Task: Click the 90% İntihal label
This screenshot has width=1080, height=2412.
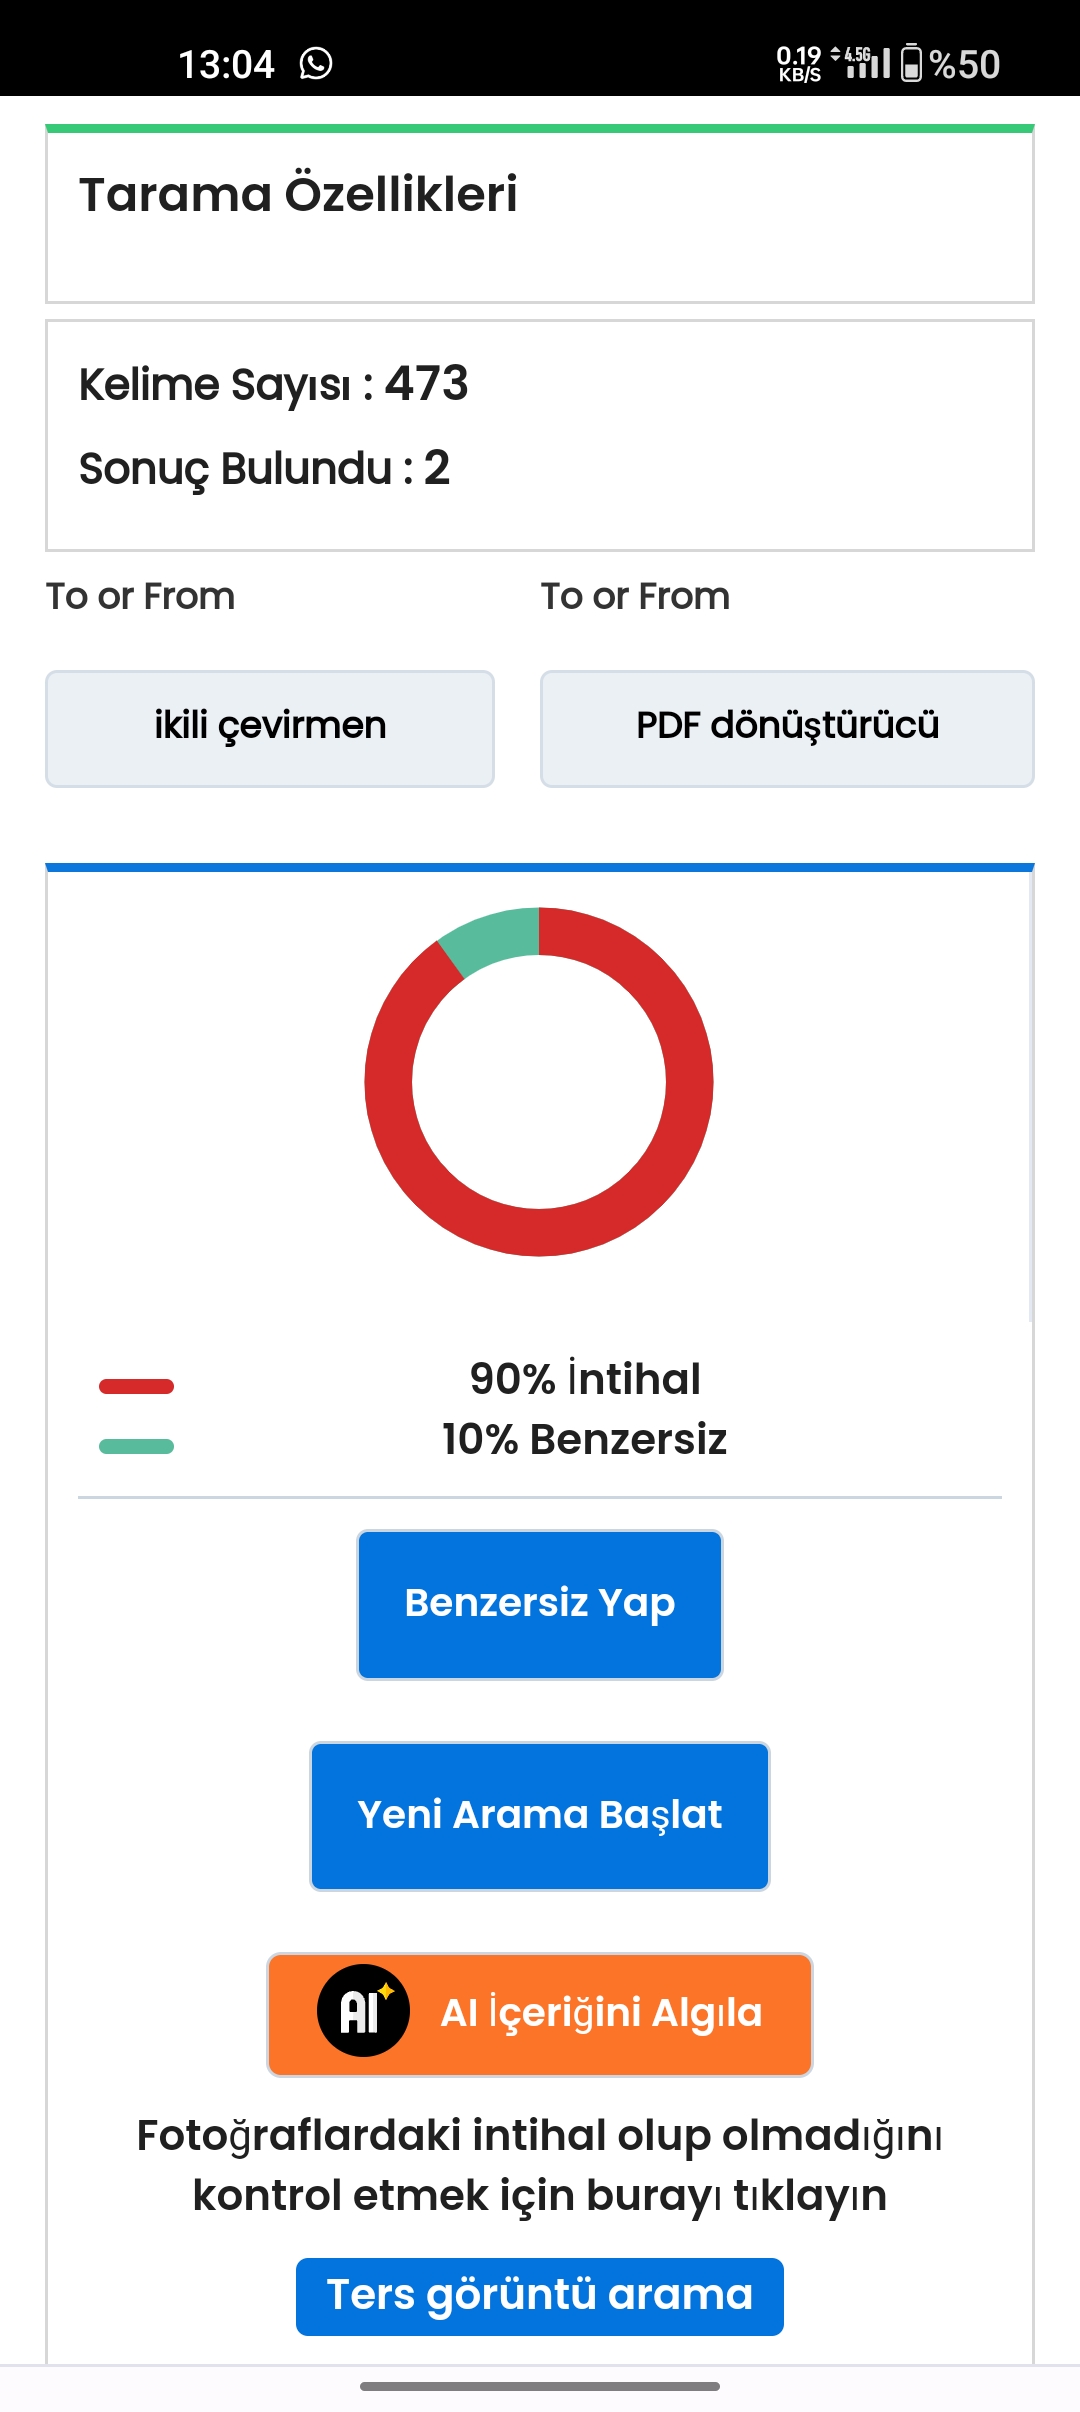Action: [585, 1379]
